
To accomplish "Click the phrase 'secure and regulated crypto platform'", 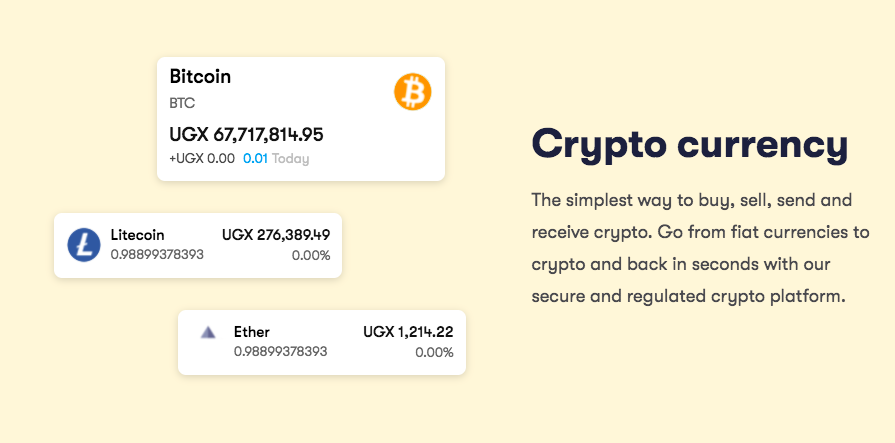I will pos(688,297).
